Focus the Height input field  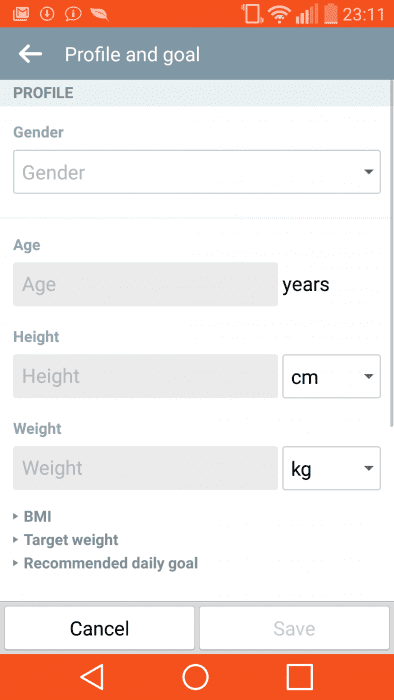(x=145, y=376)
